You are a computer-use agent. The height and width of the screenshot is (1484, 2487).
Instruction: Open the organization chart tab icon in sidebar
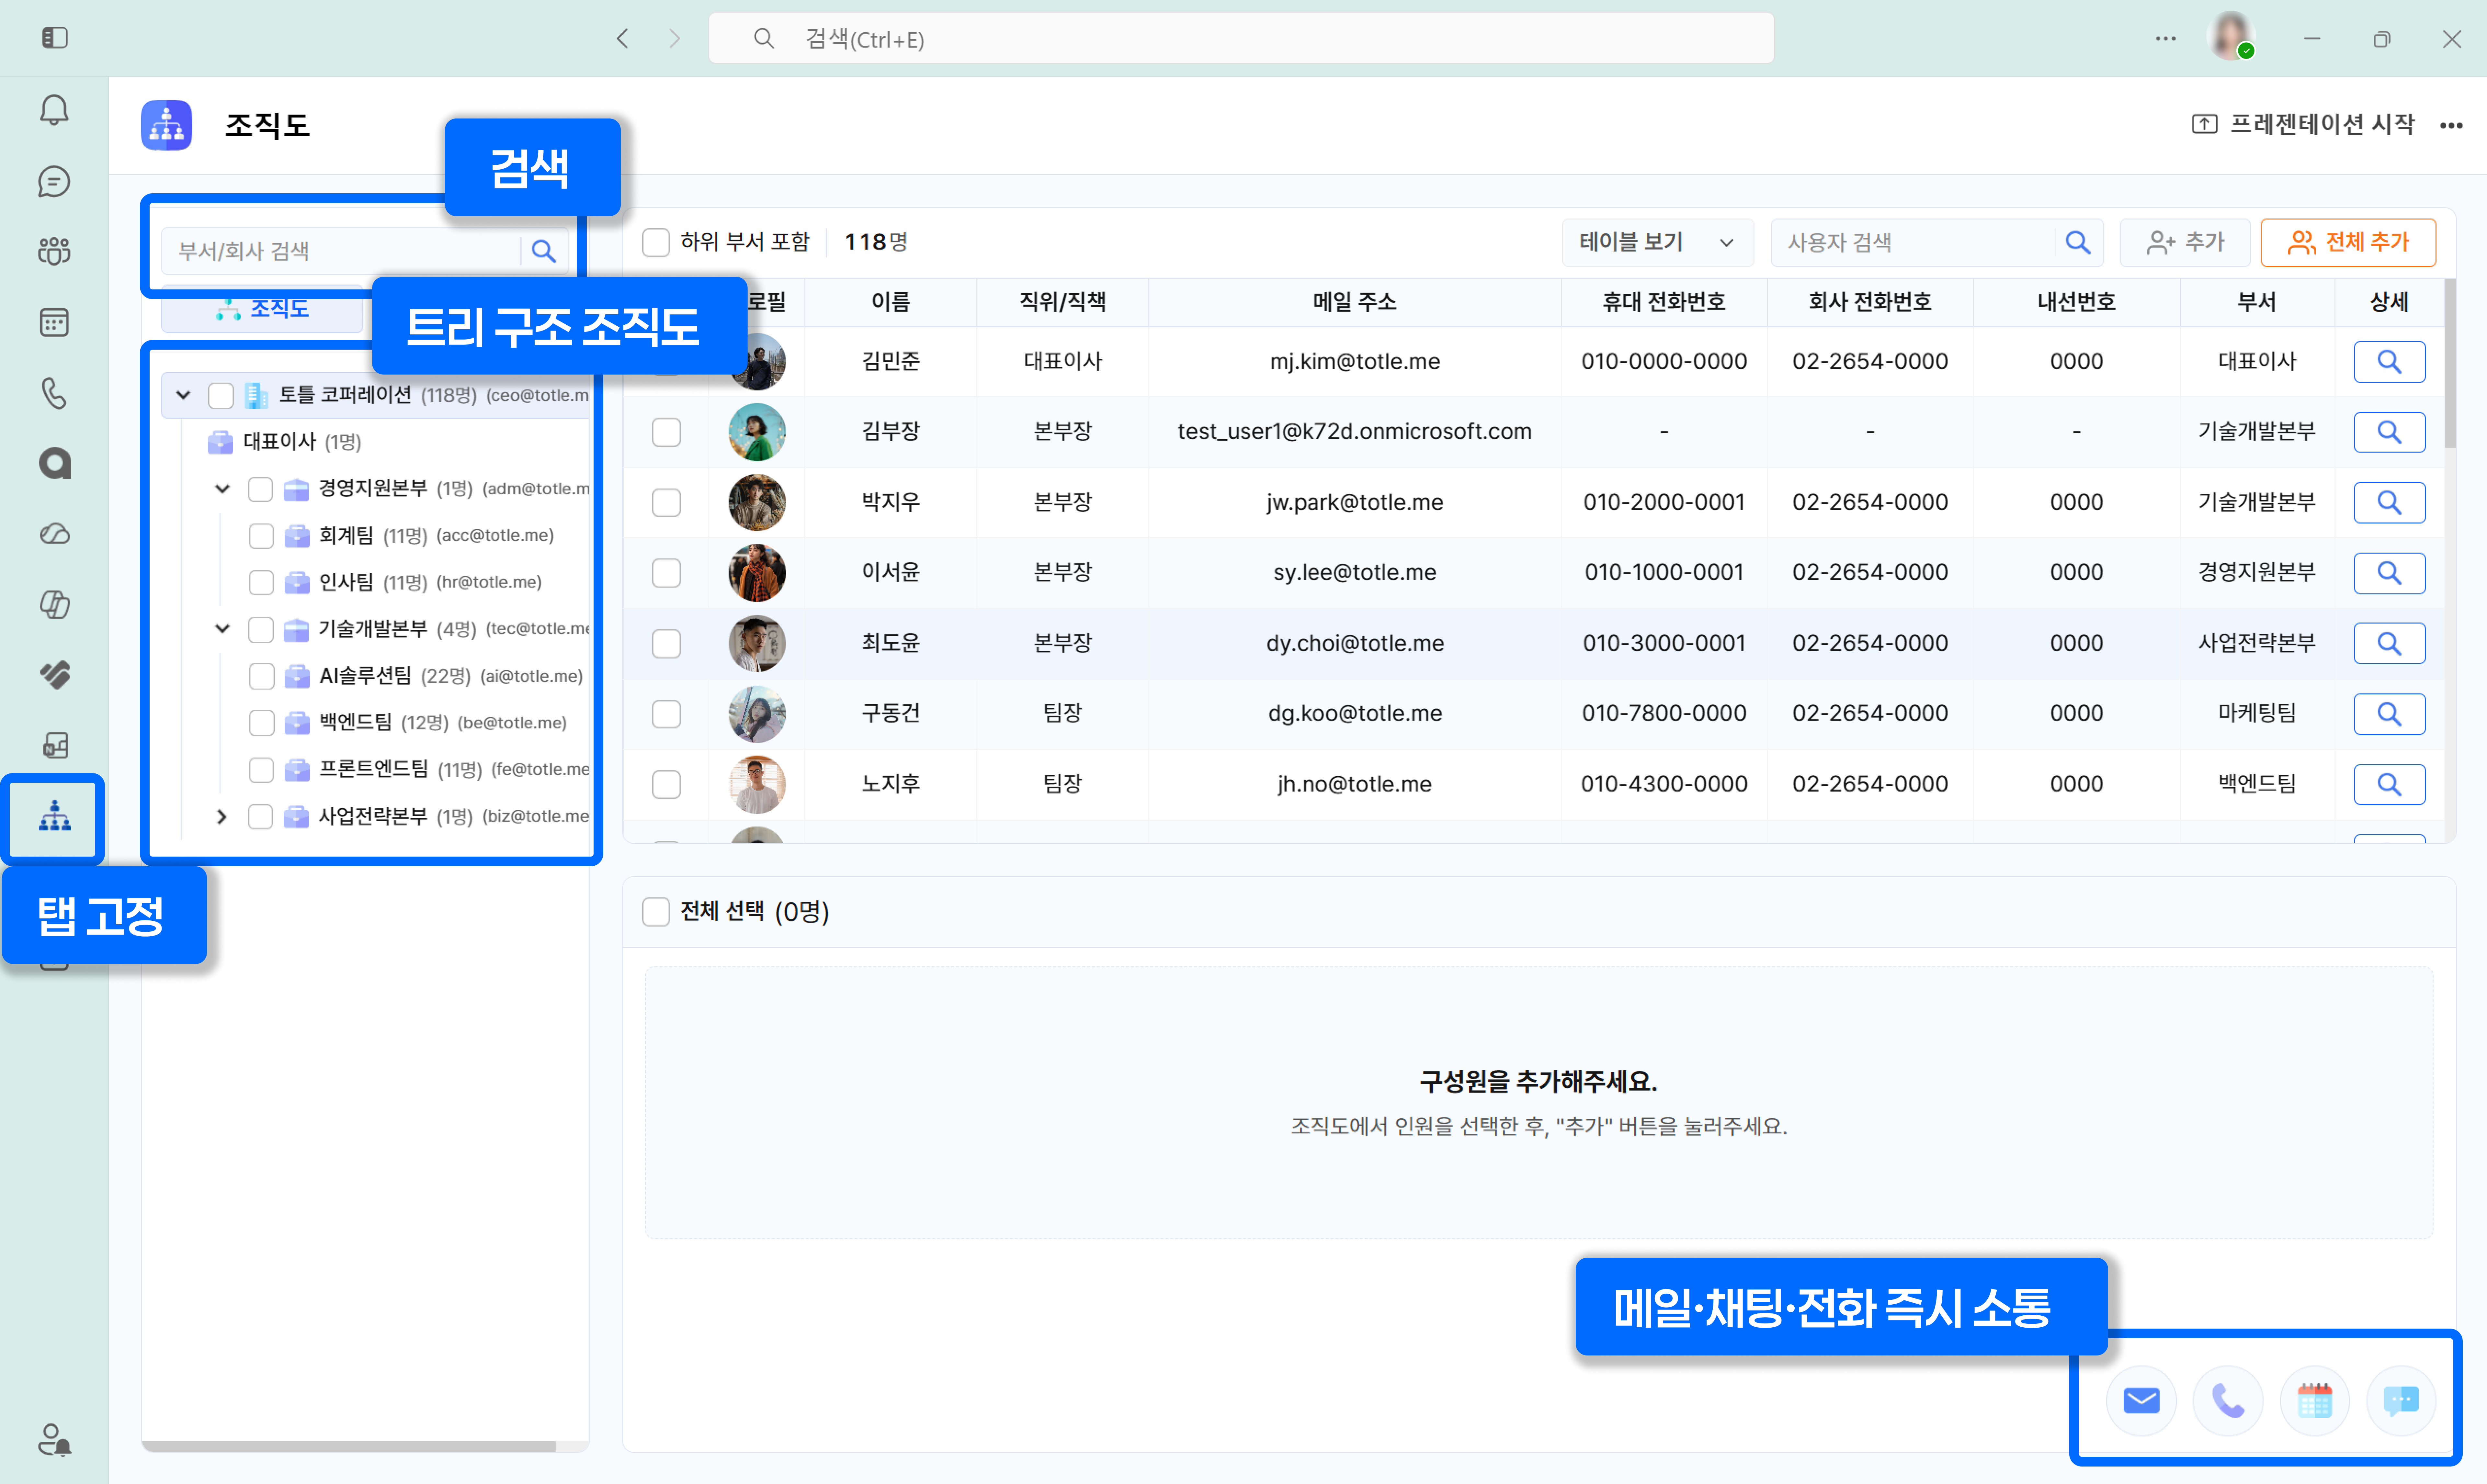pyautogui.click(x=54, y=817)
